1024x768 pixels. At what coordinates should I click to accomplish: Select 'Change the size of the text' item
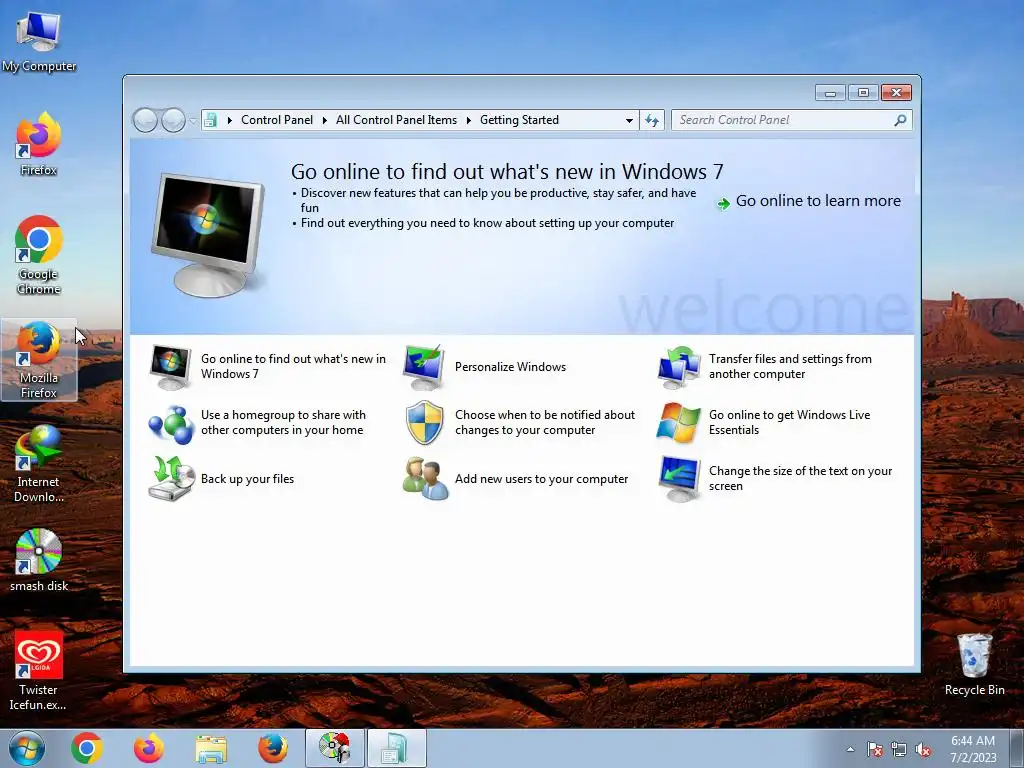[x=776, y=479]
